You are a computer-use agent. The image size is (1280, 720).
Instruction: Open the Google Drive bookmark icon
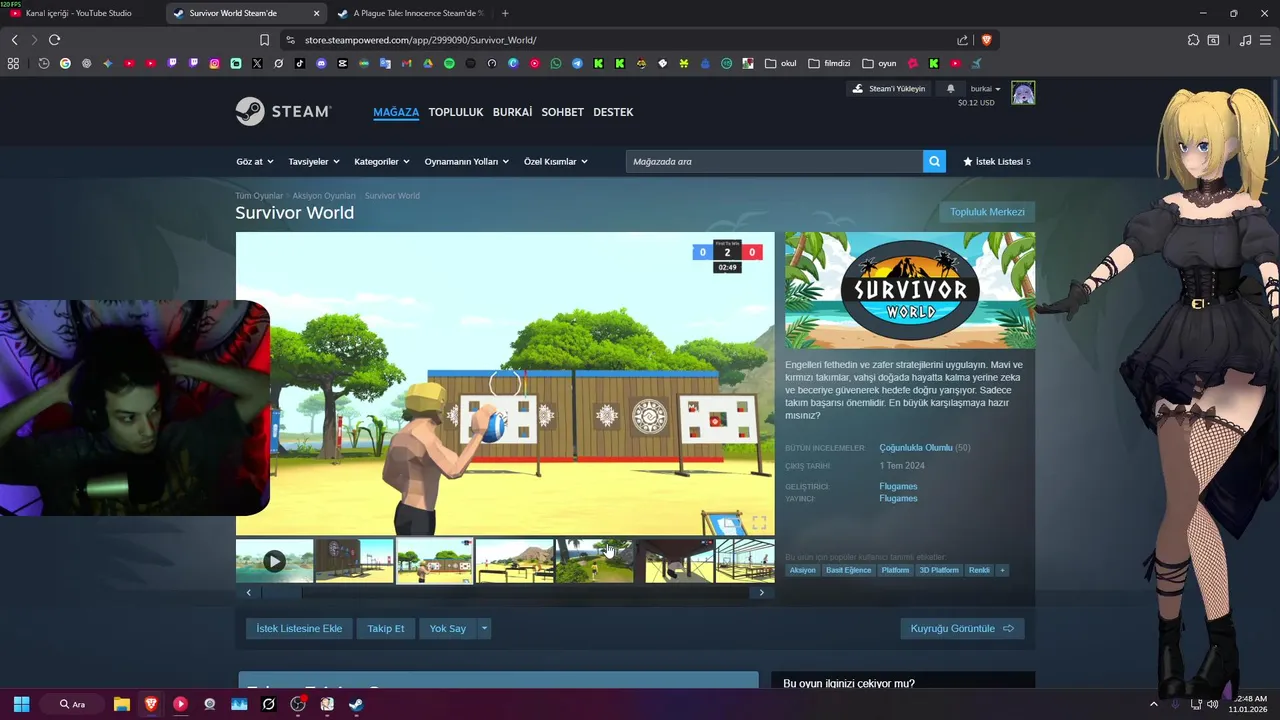[x=428, y=63]
